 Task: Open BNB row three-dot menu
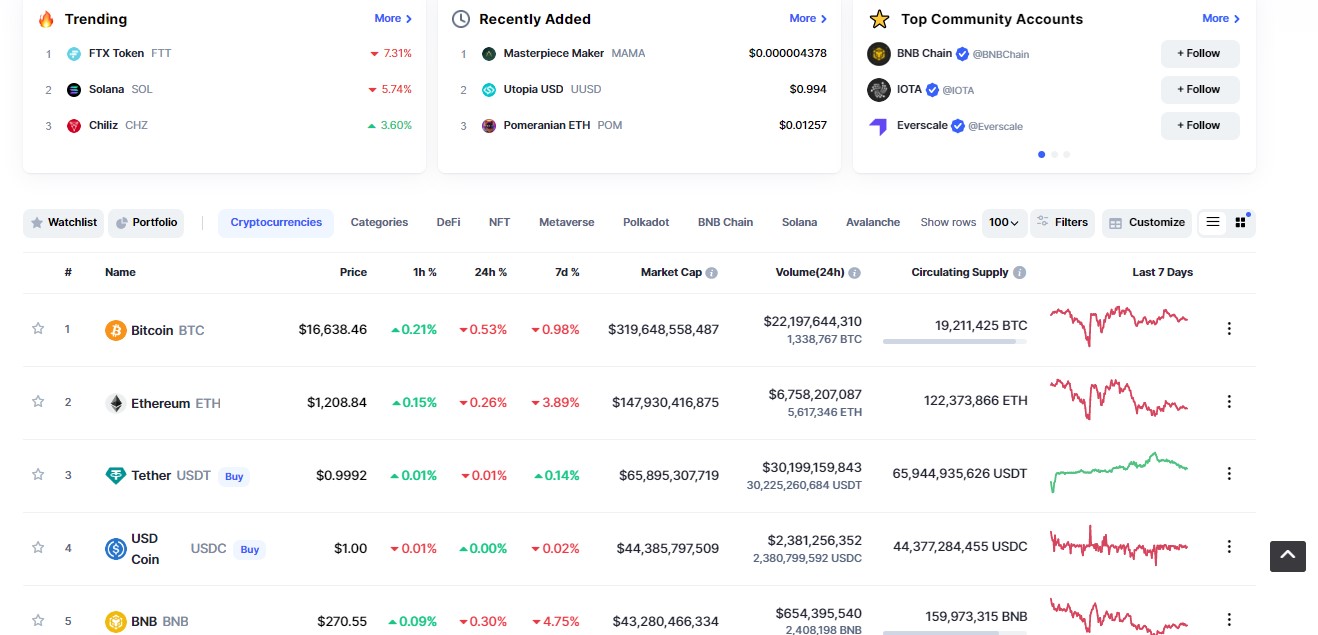point(1229,620)
